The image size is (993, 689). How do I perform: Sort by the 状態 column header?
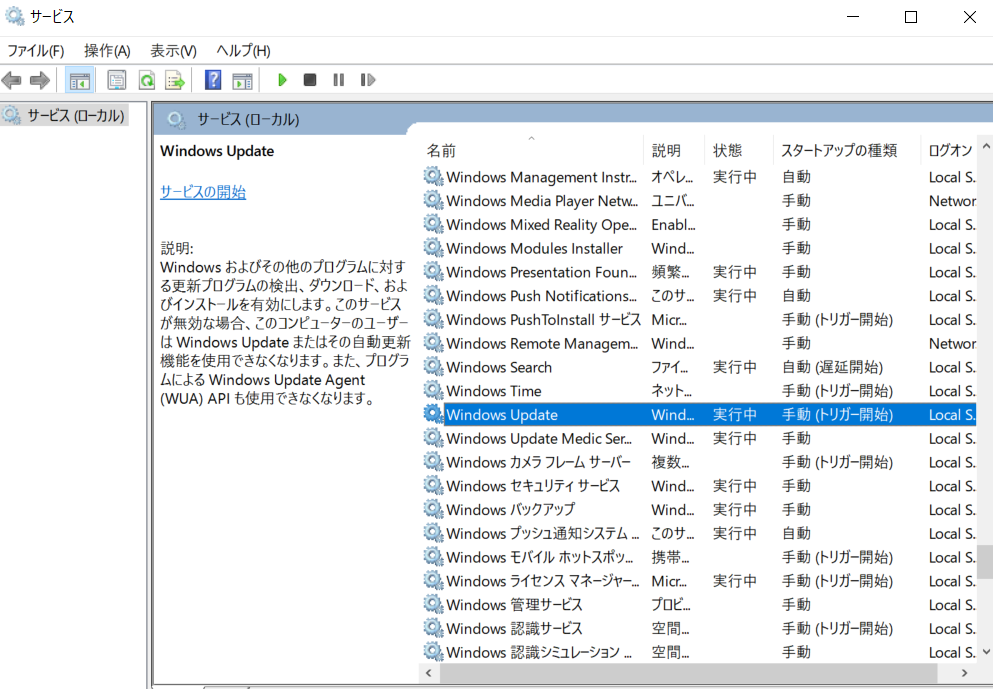pos(738,151)
